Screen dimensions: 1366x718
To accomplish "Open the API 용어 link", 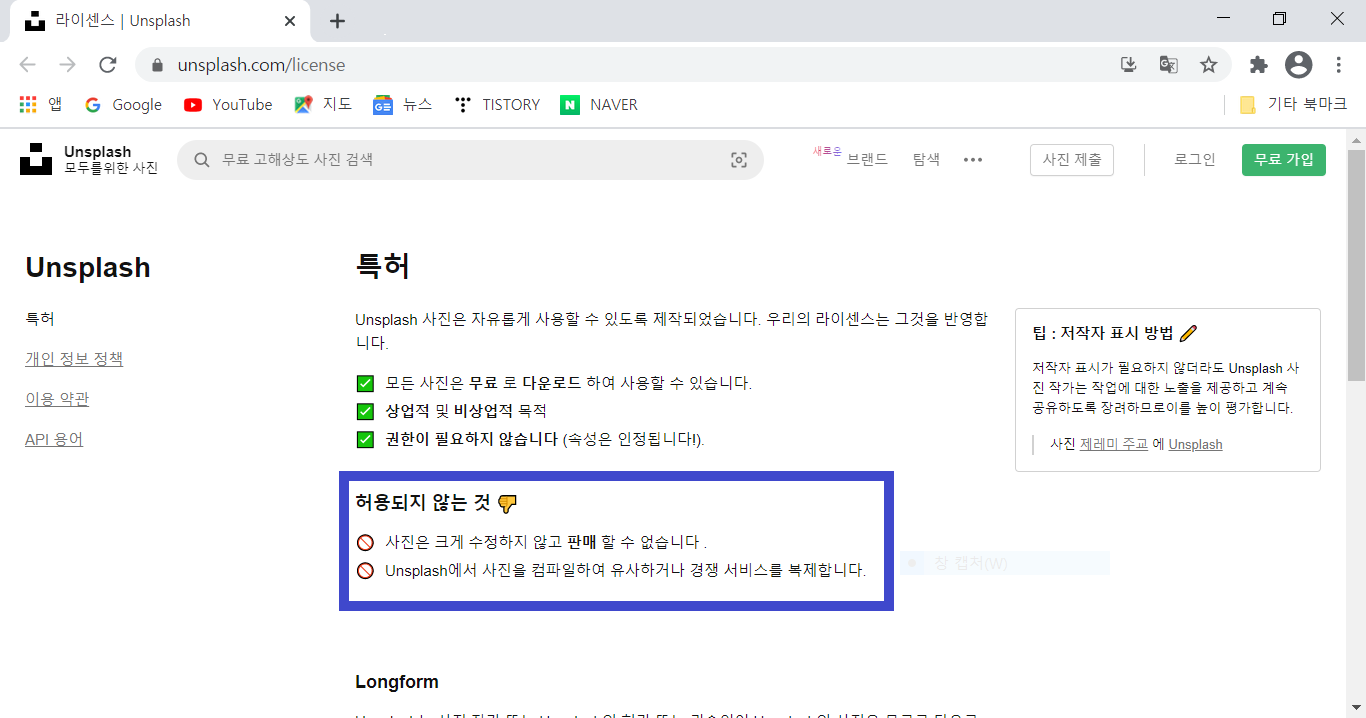I will coord(54,440).
